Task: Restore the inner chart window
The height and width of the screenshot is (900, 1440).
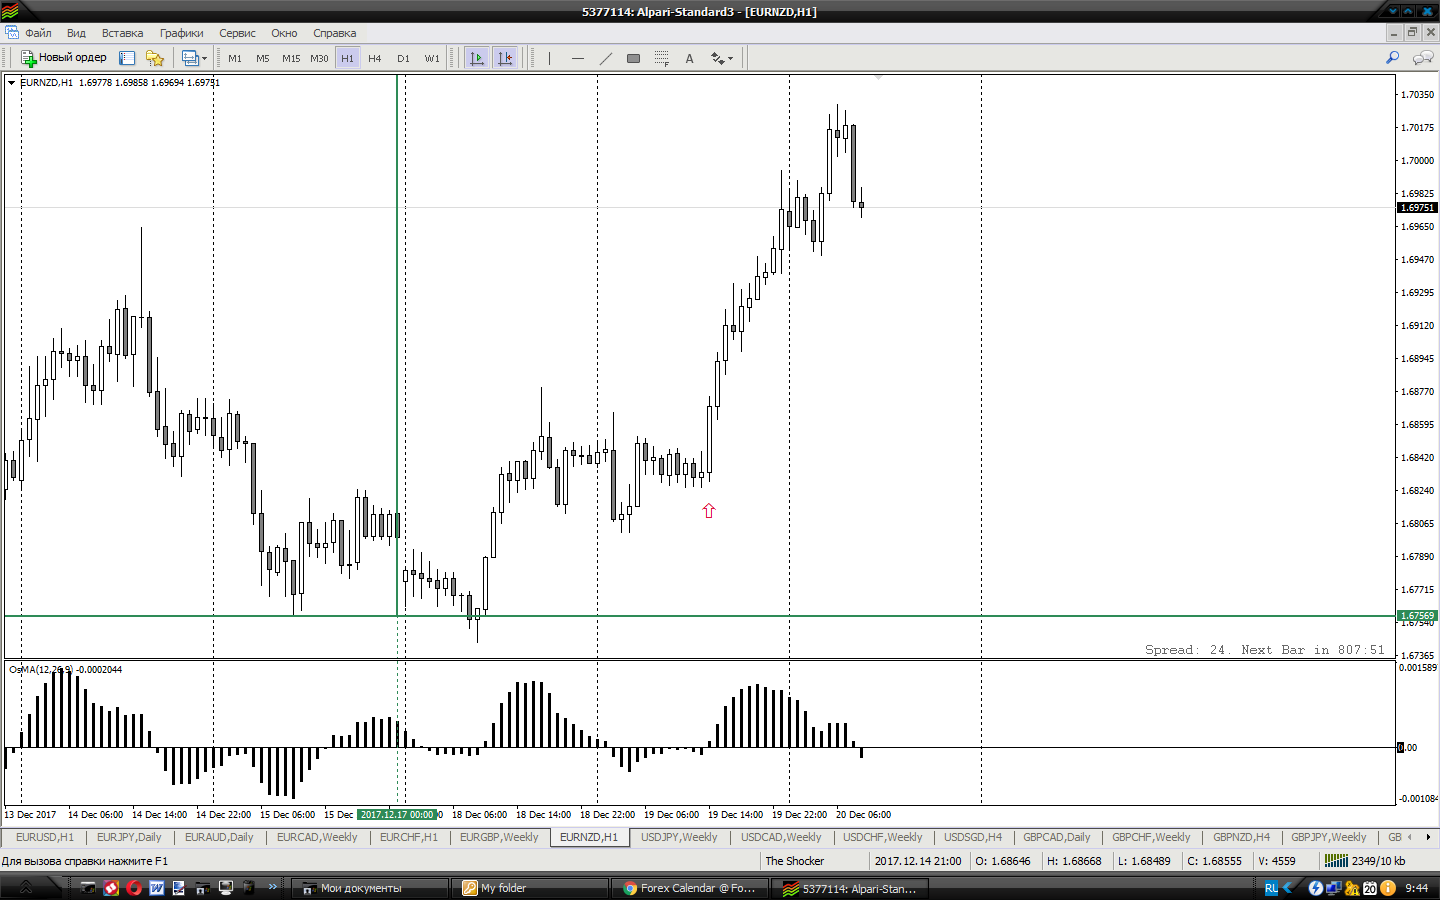Action: point(1412,32)
